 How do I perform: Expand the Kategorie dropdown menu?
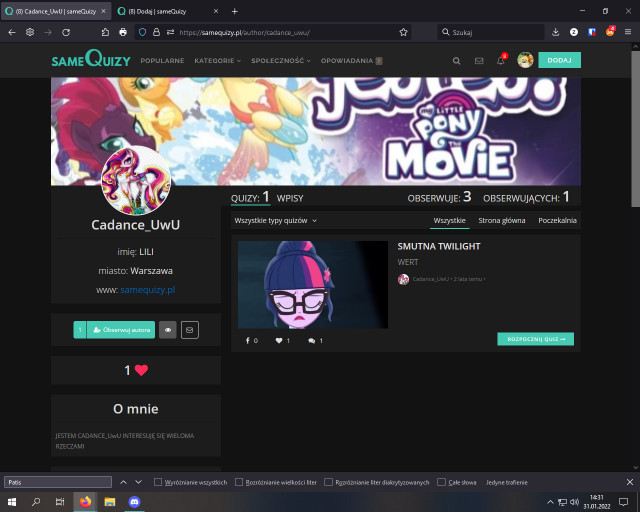point(219,60)
